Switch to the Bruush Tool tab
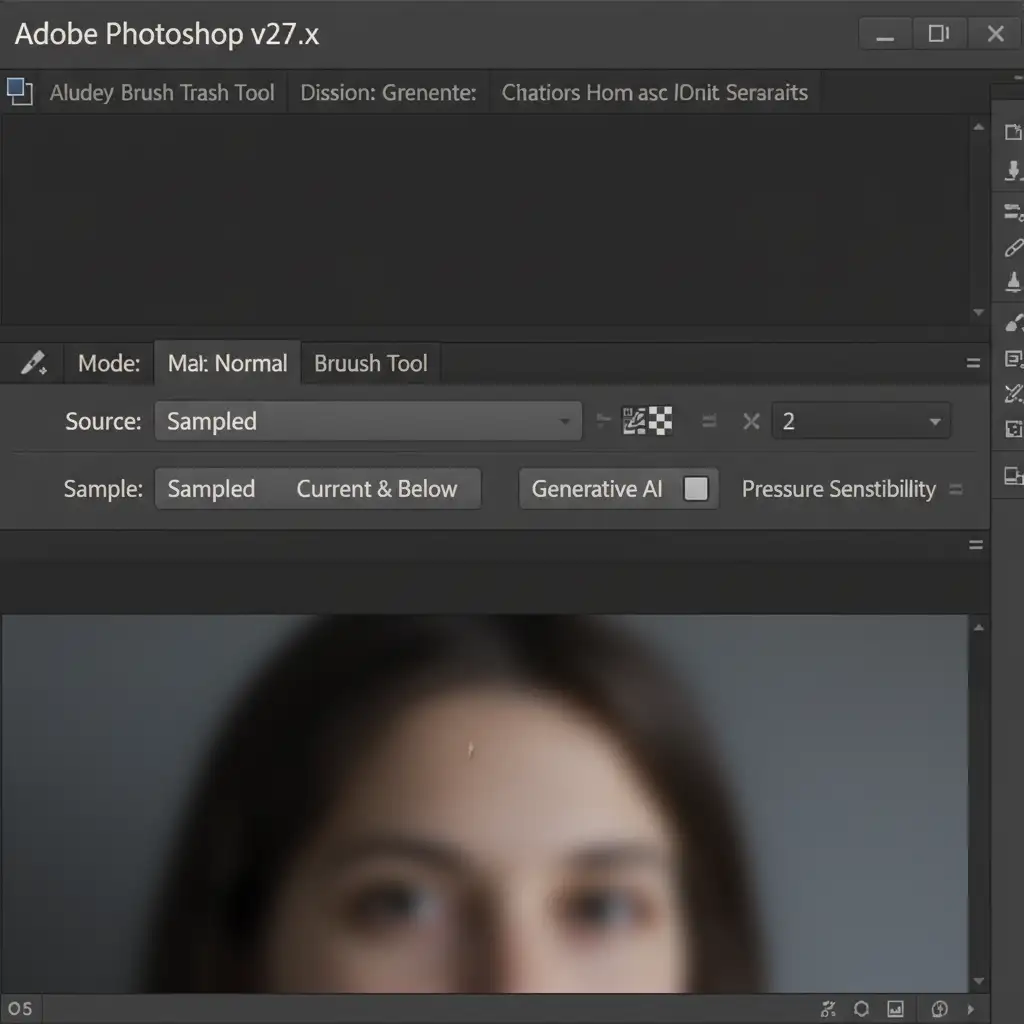 (370, 363)
